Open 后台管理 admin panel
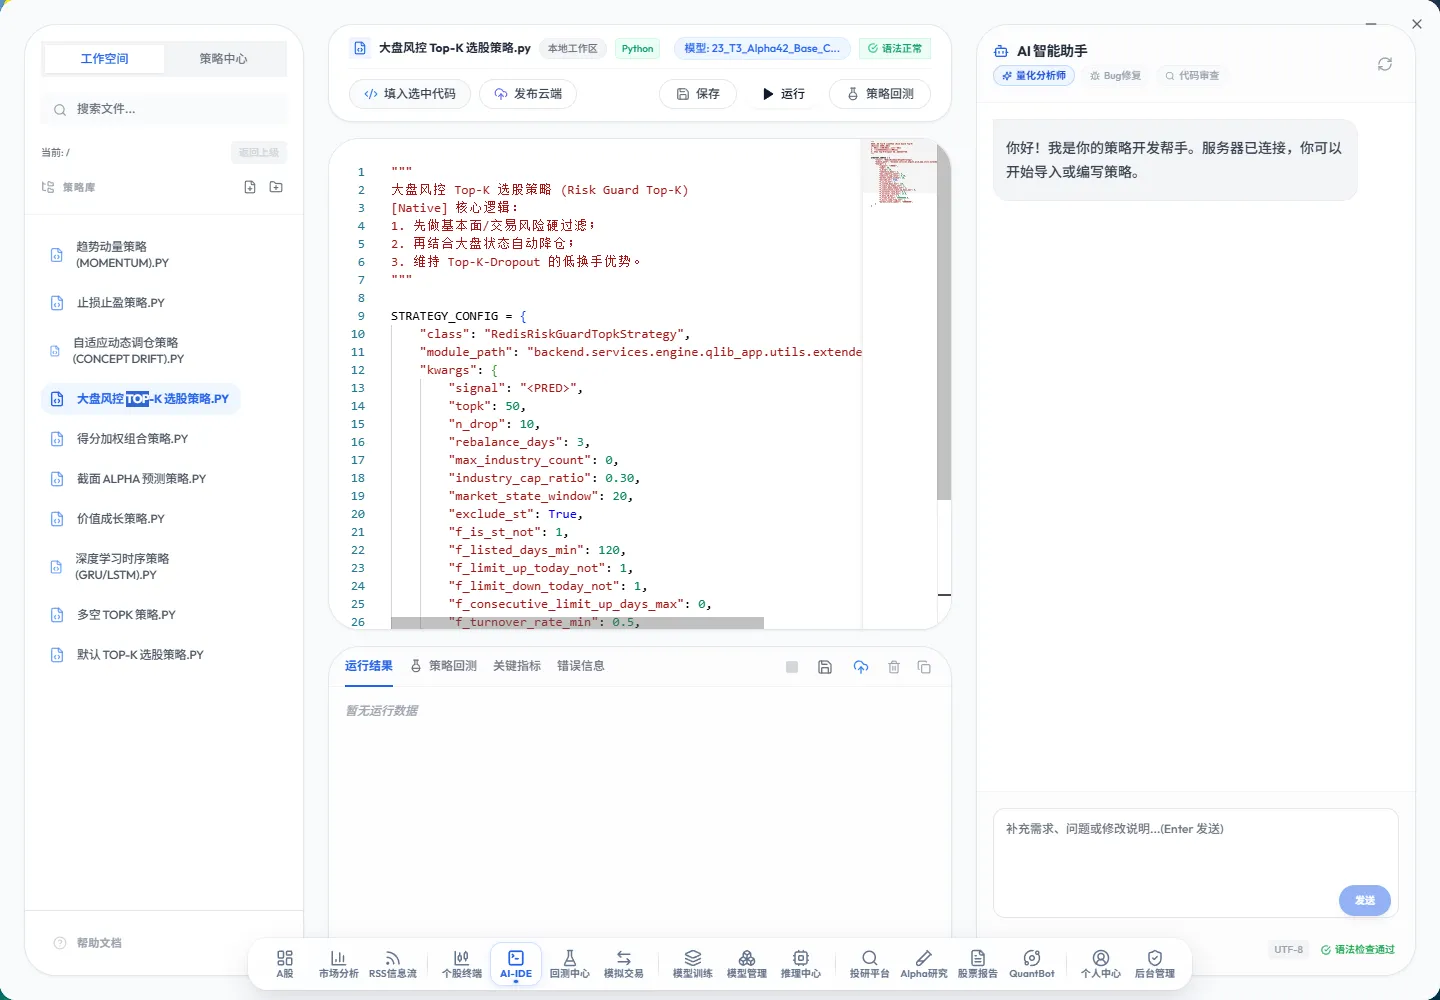Viewport: 1440px width, 1000px height. click(x=1155, y=964)
